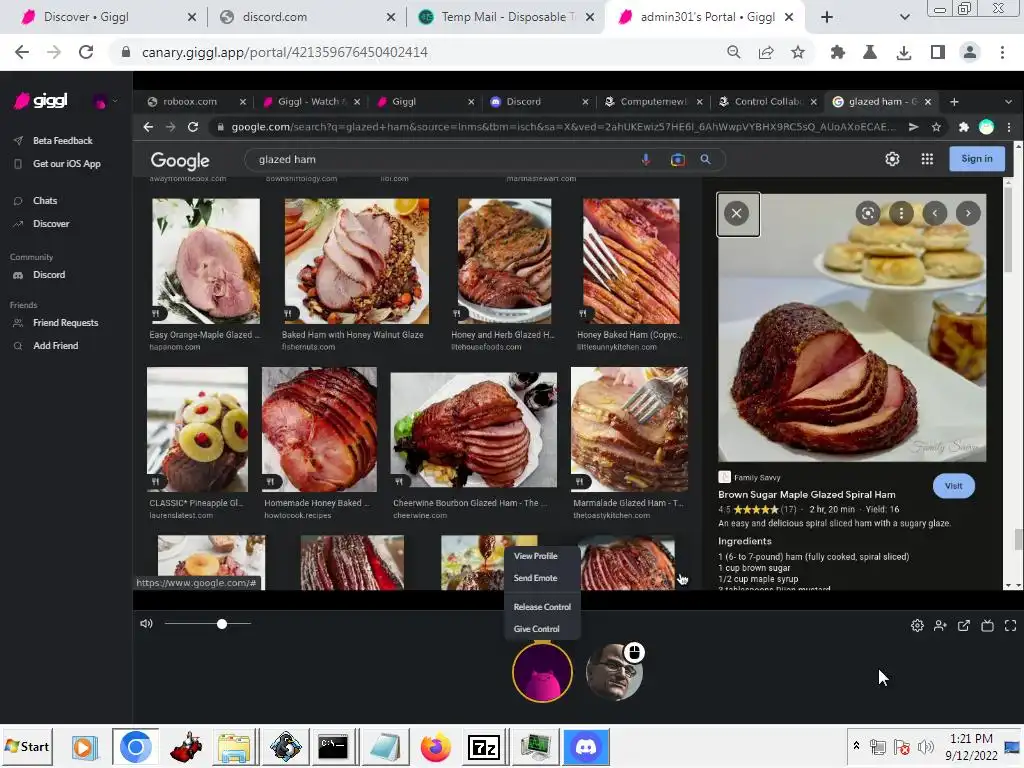Open Chats in Giggl sidebar
Screen dimensions: 1024x768
tap(44, 200)
